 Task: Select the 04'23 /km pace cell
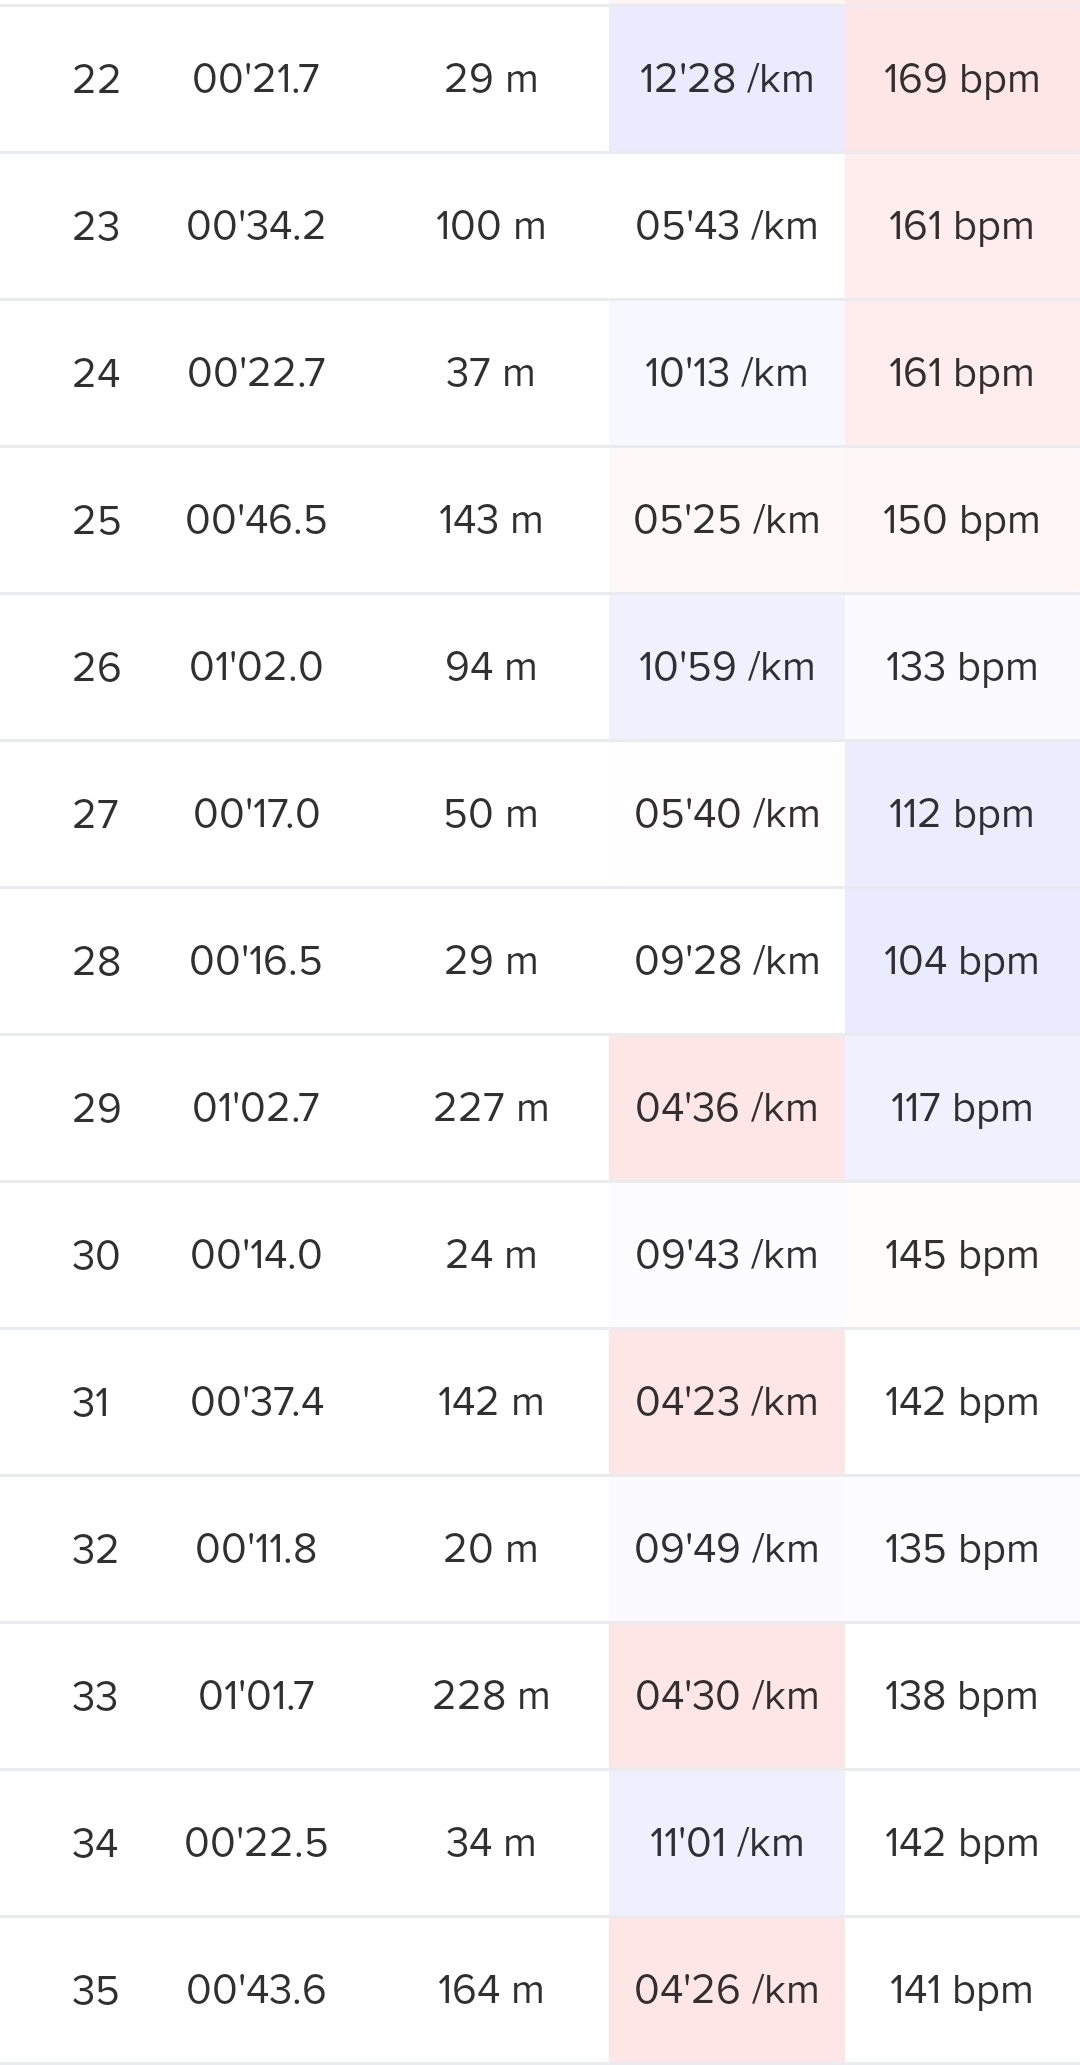click(x=726, y=1402)
